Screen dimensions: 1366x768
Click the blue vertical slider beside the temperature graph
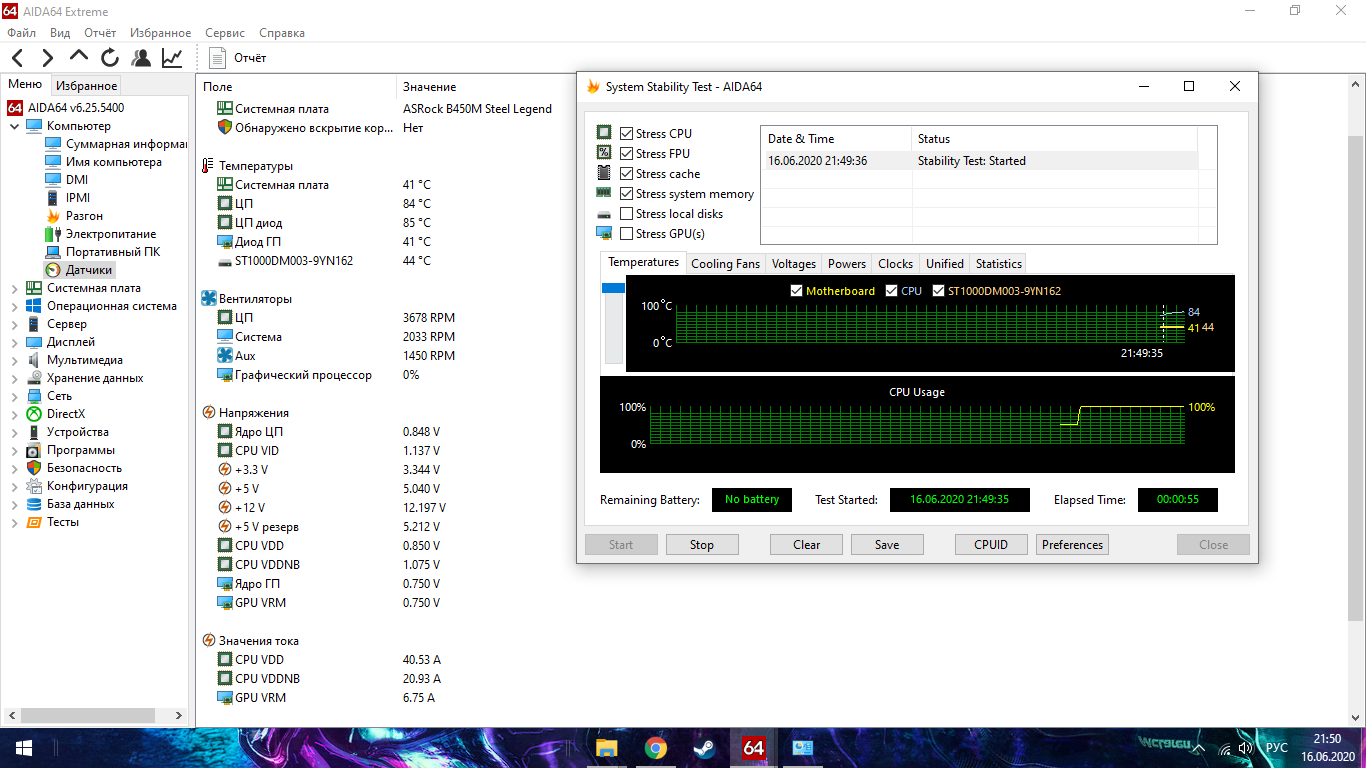[613, 288]
